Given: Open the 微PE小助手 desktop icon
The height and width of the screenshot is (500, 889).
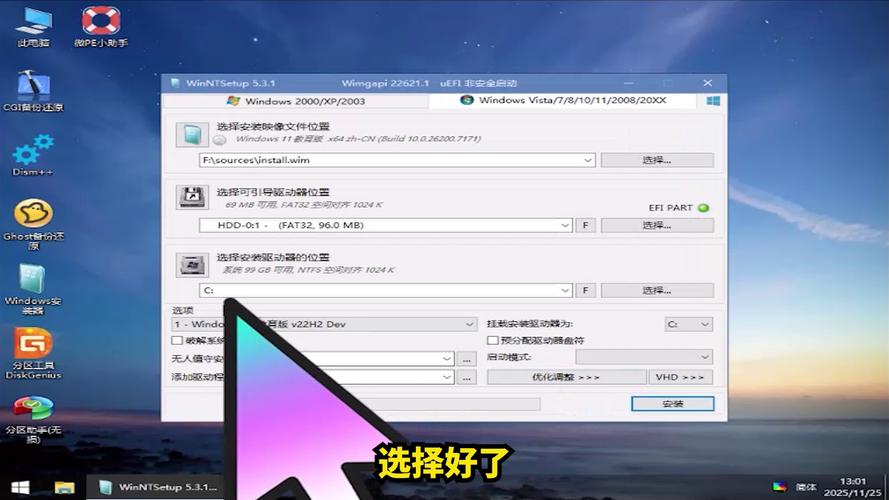Looking at the screenshot, I should tap(100, 26).
